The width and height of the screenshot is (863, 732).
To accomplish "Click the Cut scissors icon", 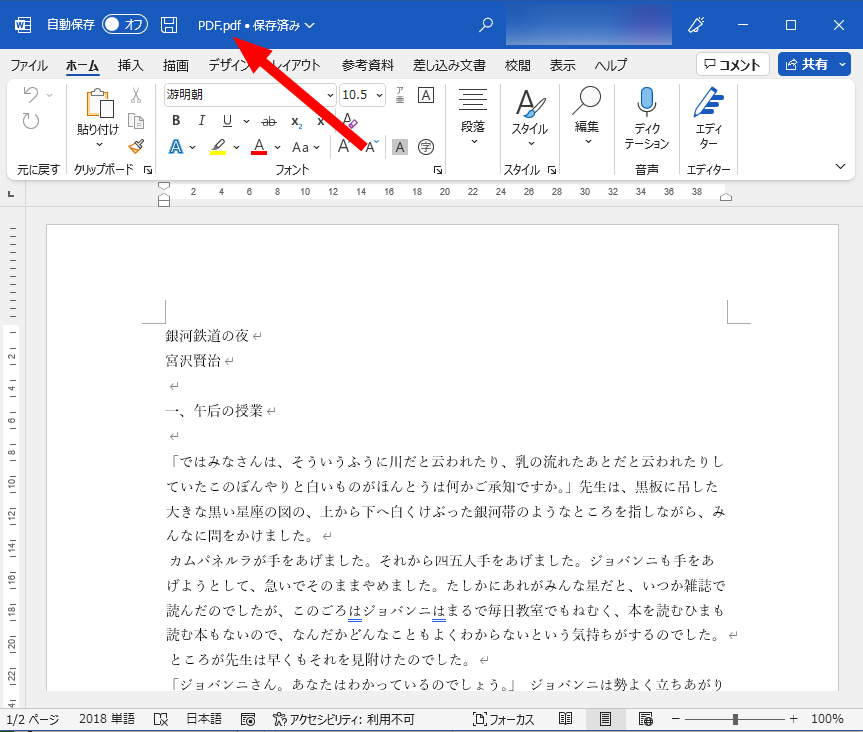I will coord(135,95).
